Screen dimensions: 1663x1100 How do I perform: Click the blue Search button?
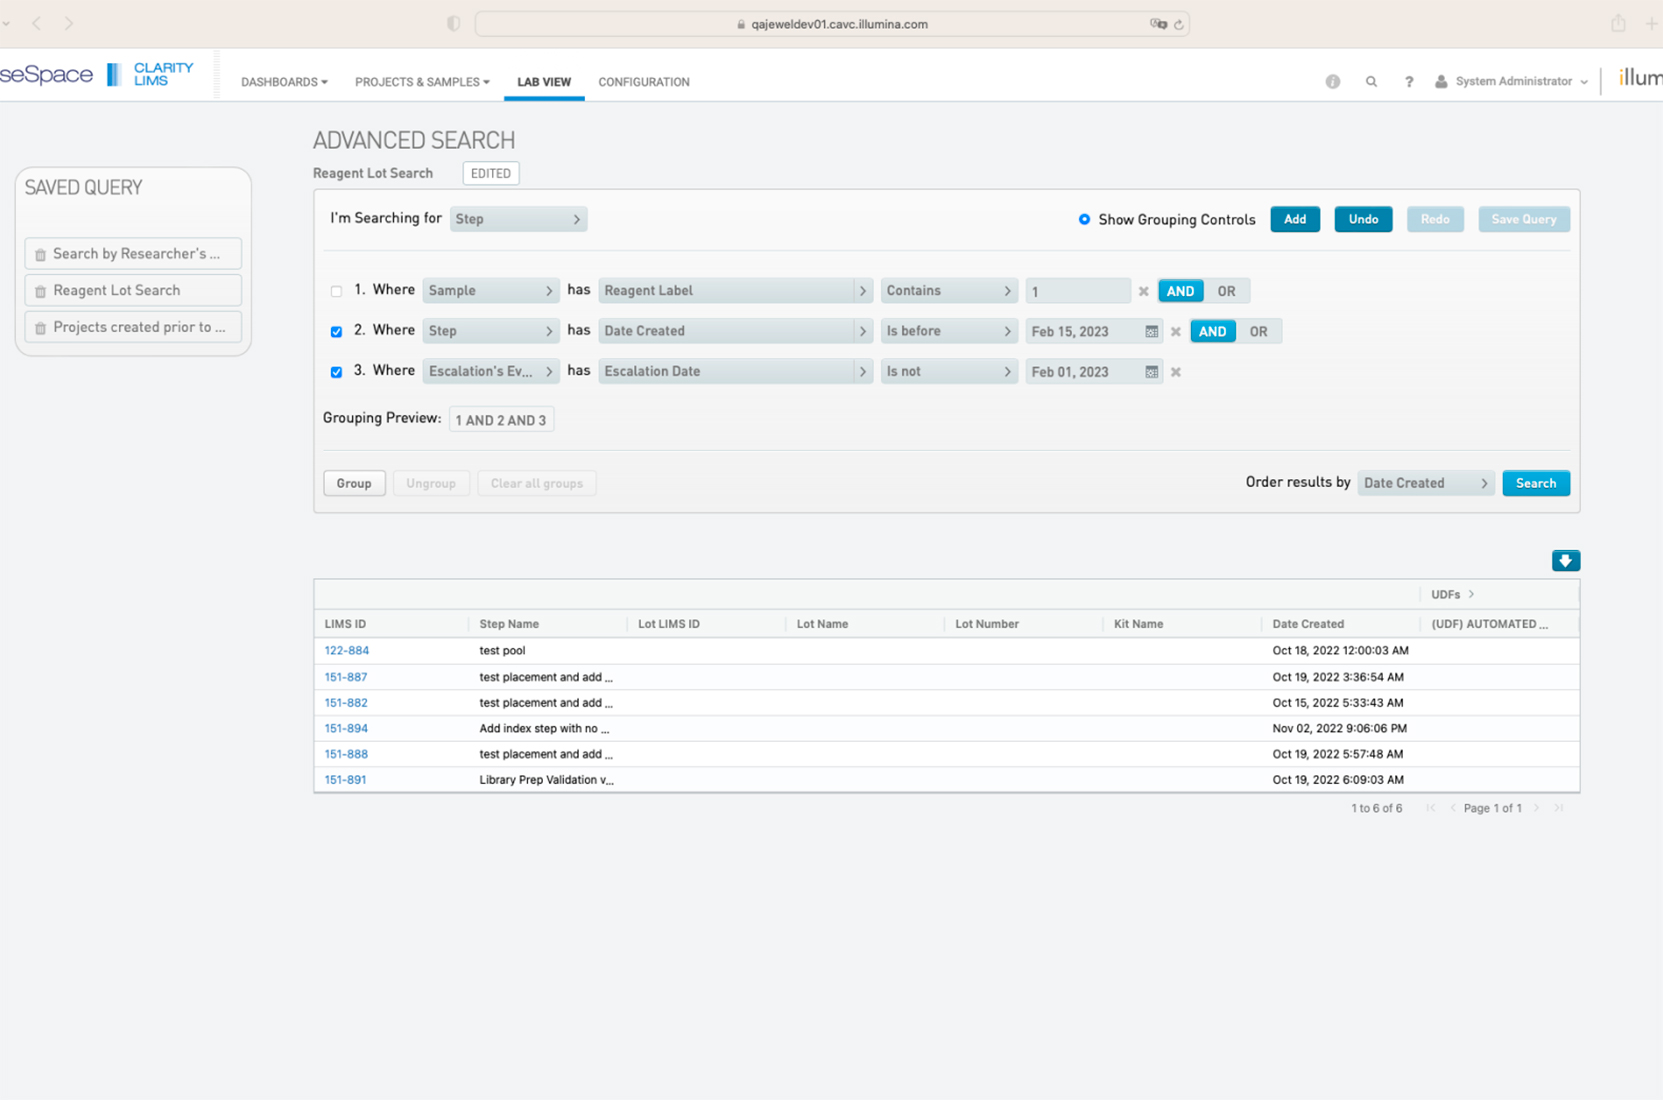pyautogui.click(x=1535, y=483)
